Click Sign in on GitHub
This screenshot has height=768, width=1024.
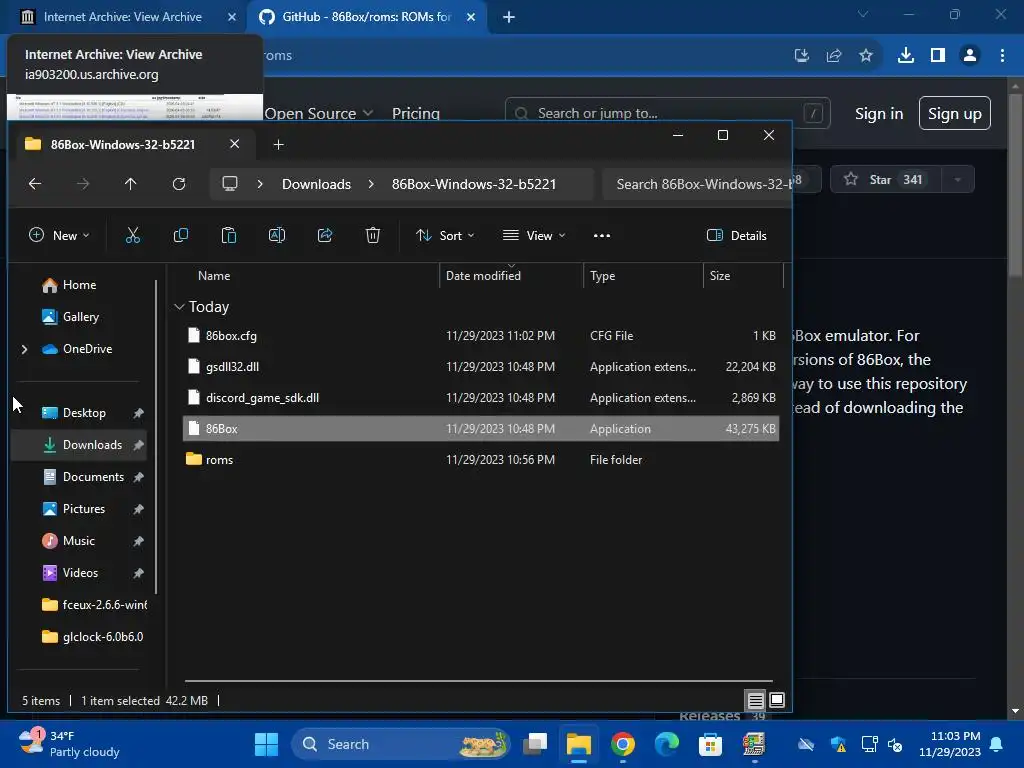point(879,114)
